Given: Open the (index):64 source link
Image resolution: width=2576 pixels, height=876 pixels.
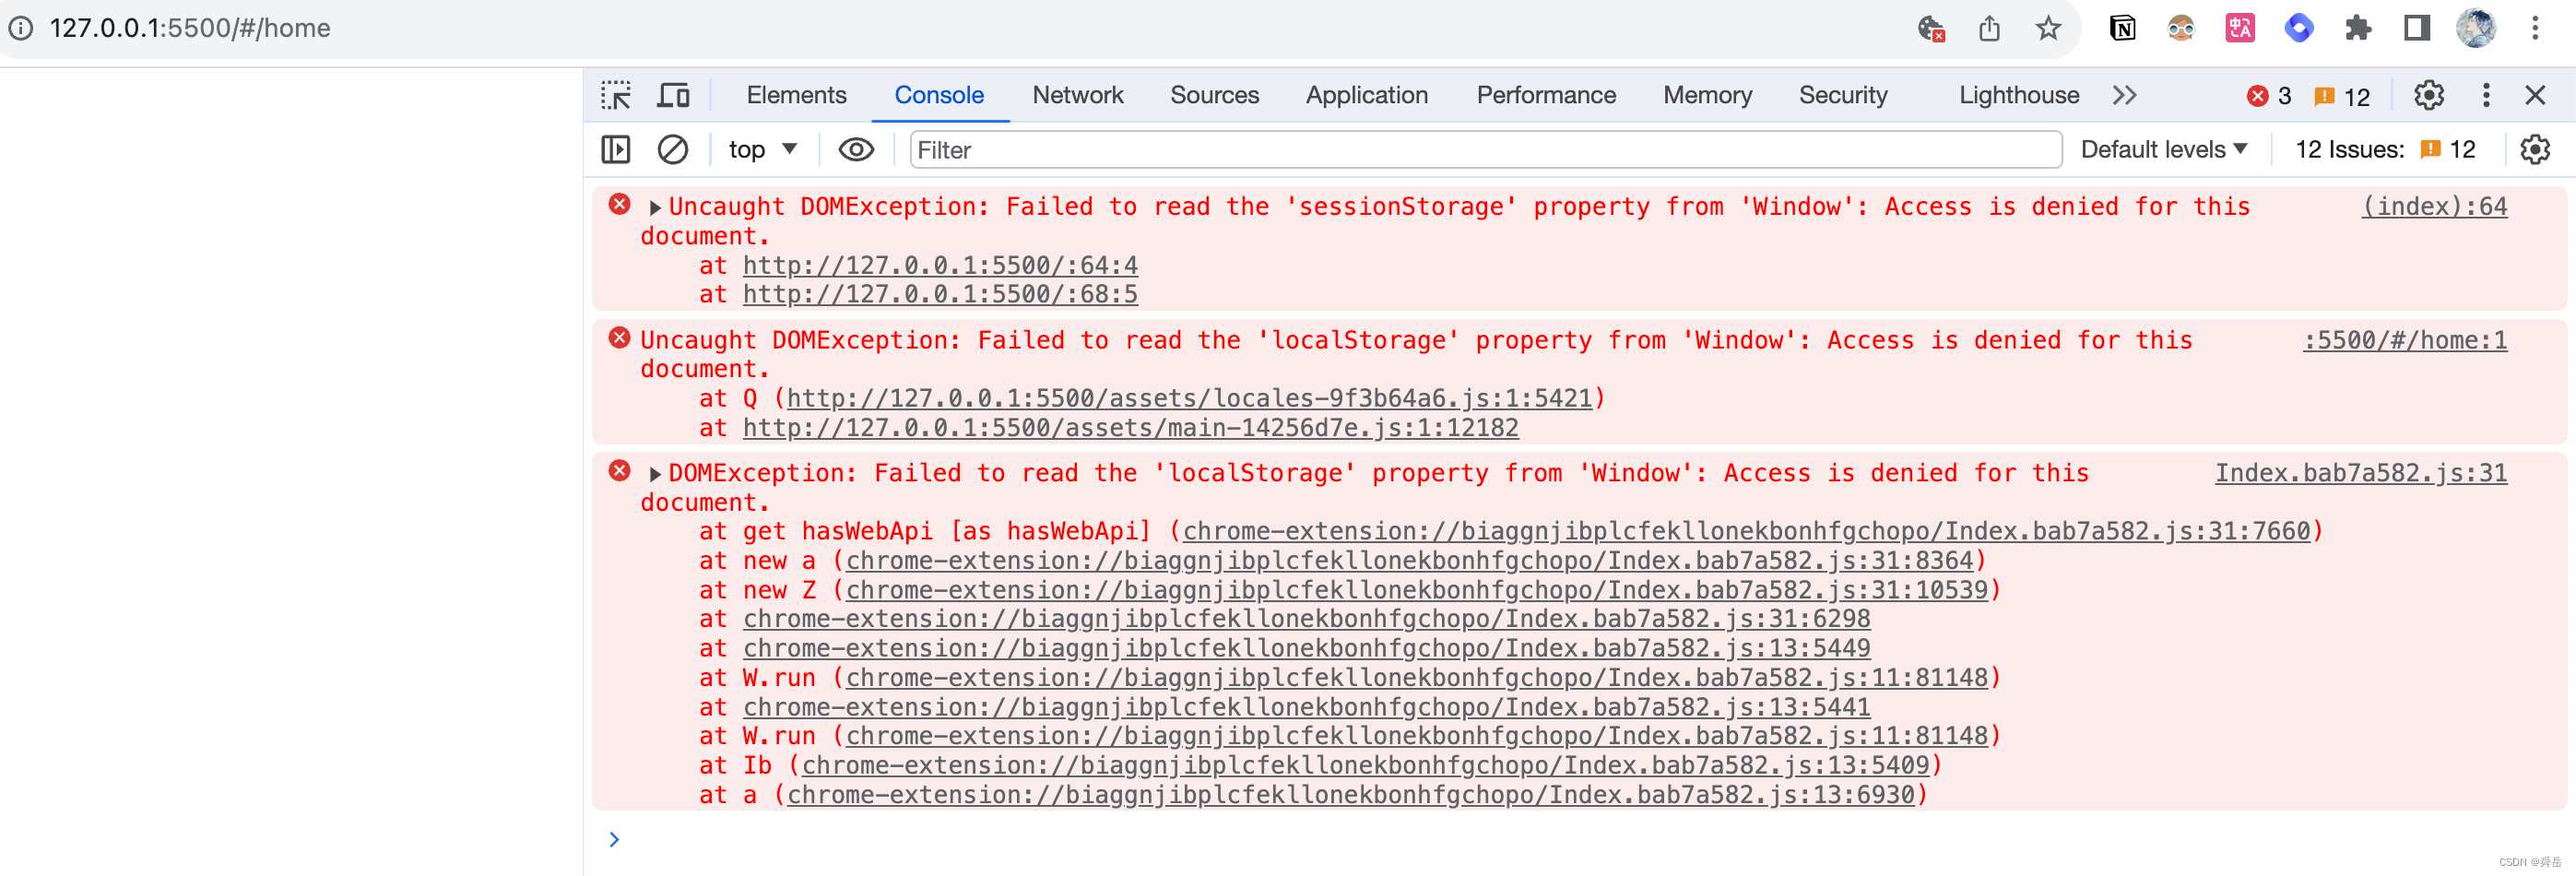Looking at the screenshot, I should [2434, 207].
